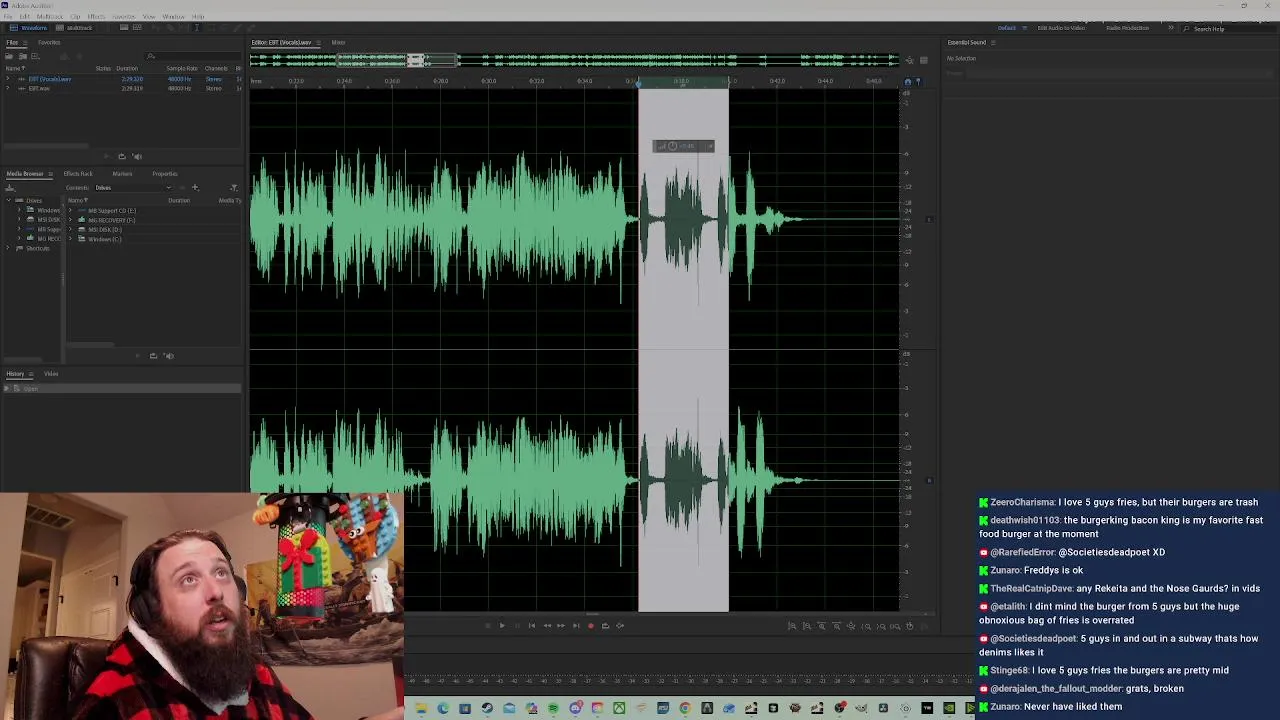Open the Properties tab

click(165, 174)
